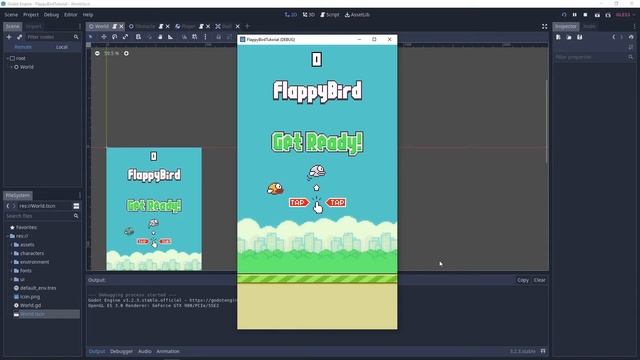Copy the output log text
This screenshot has width=640, height=360.
click(x=523, y=280)
